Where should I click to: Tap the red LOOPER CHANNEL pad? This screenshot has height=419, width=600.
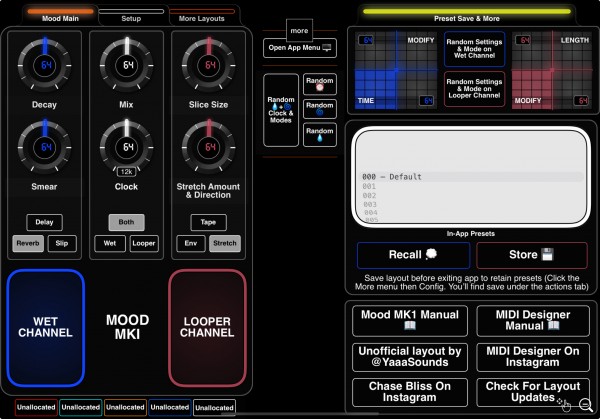(x=207, y=328)
